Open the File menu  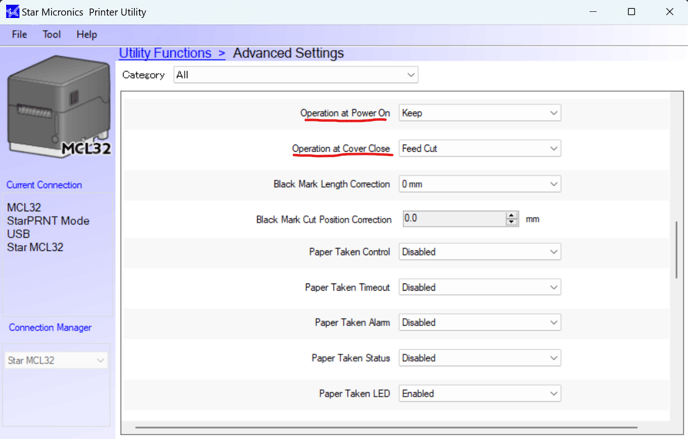pyautogui.click(x=19, y=34)
